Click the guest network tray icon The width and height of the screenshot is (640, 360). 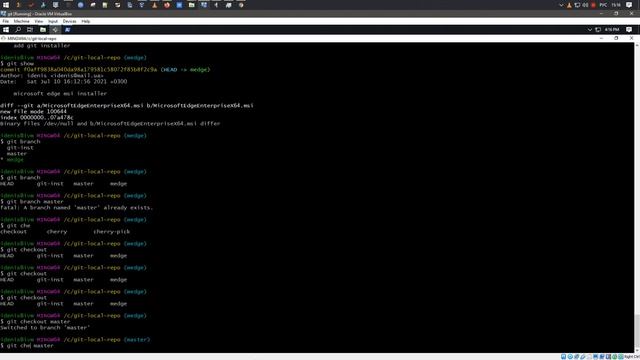(x=598, y=30)
